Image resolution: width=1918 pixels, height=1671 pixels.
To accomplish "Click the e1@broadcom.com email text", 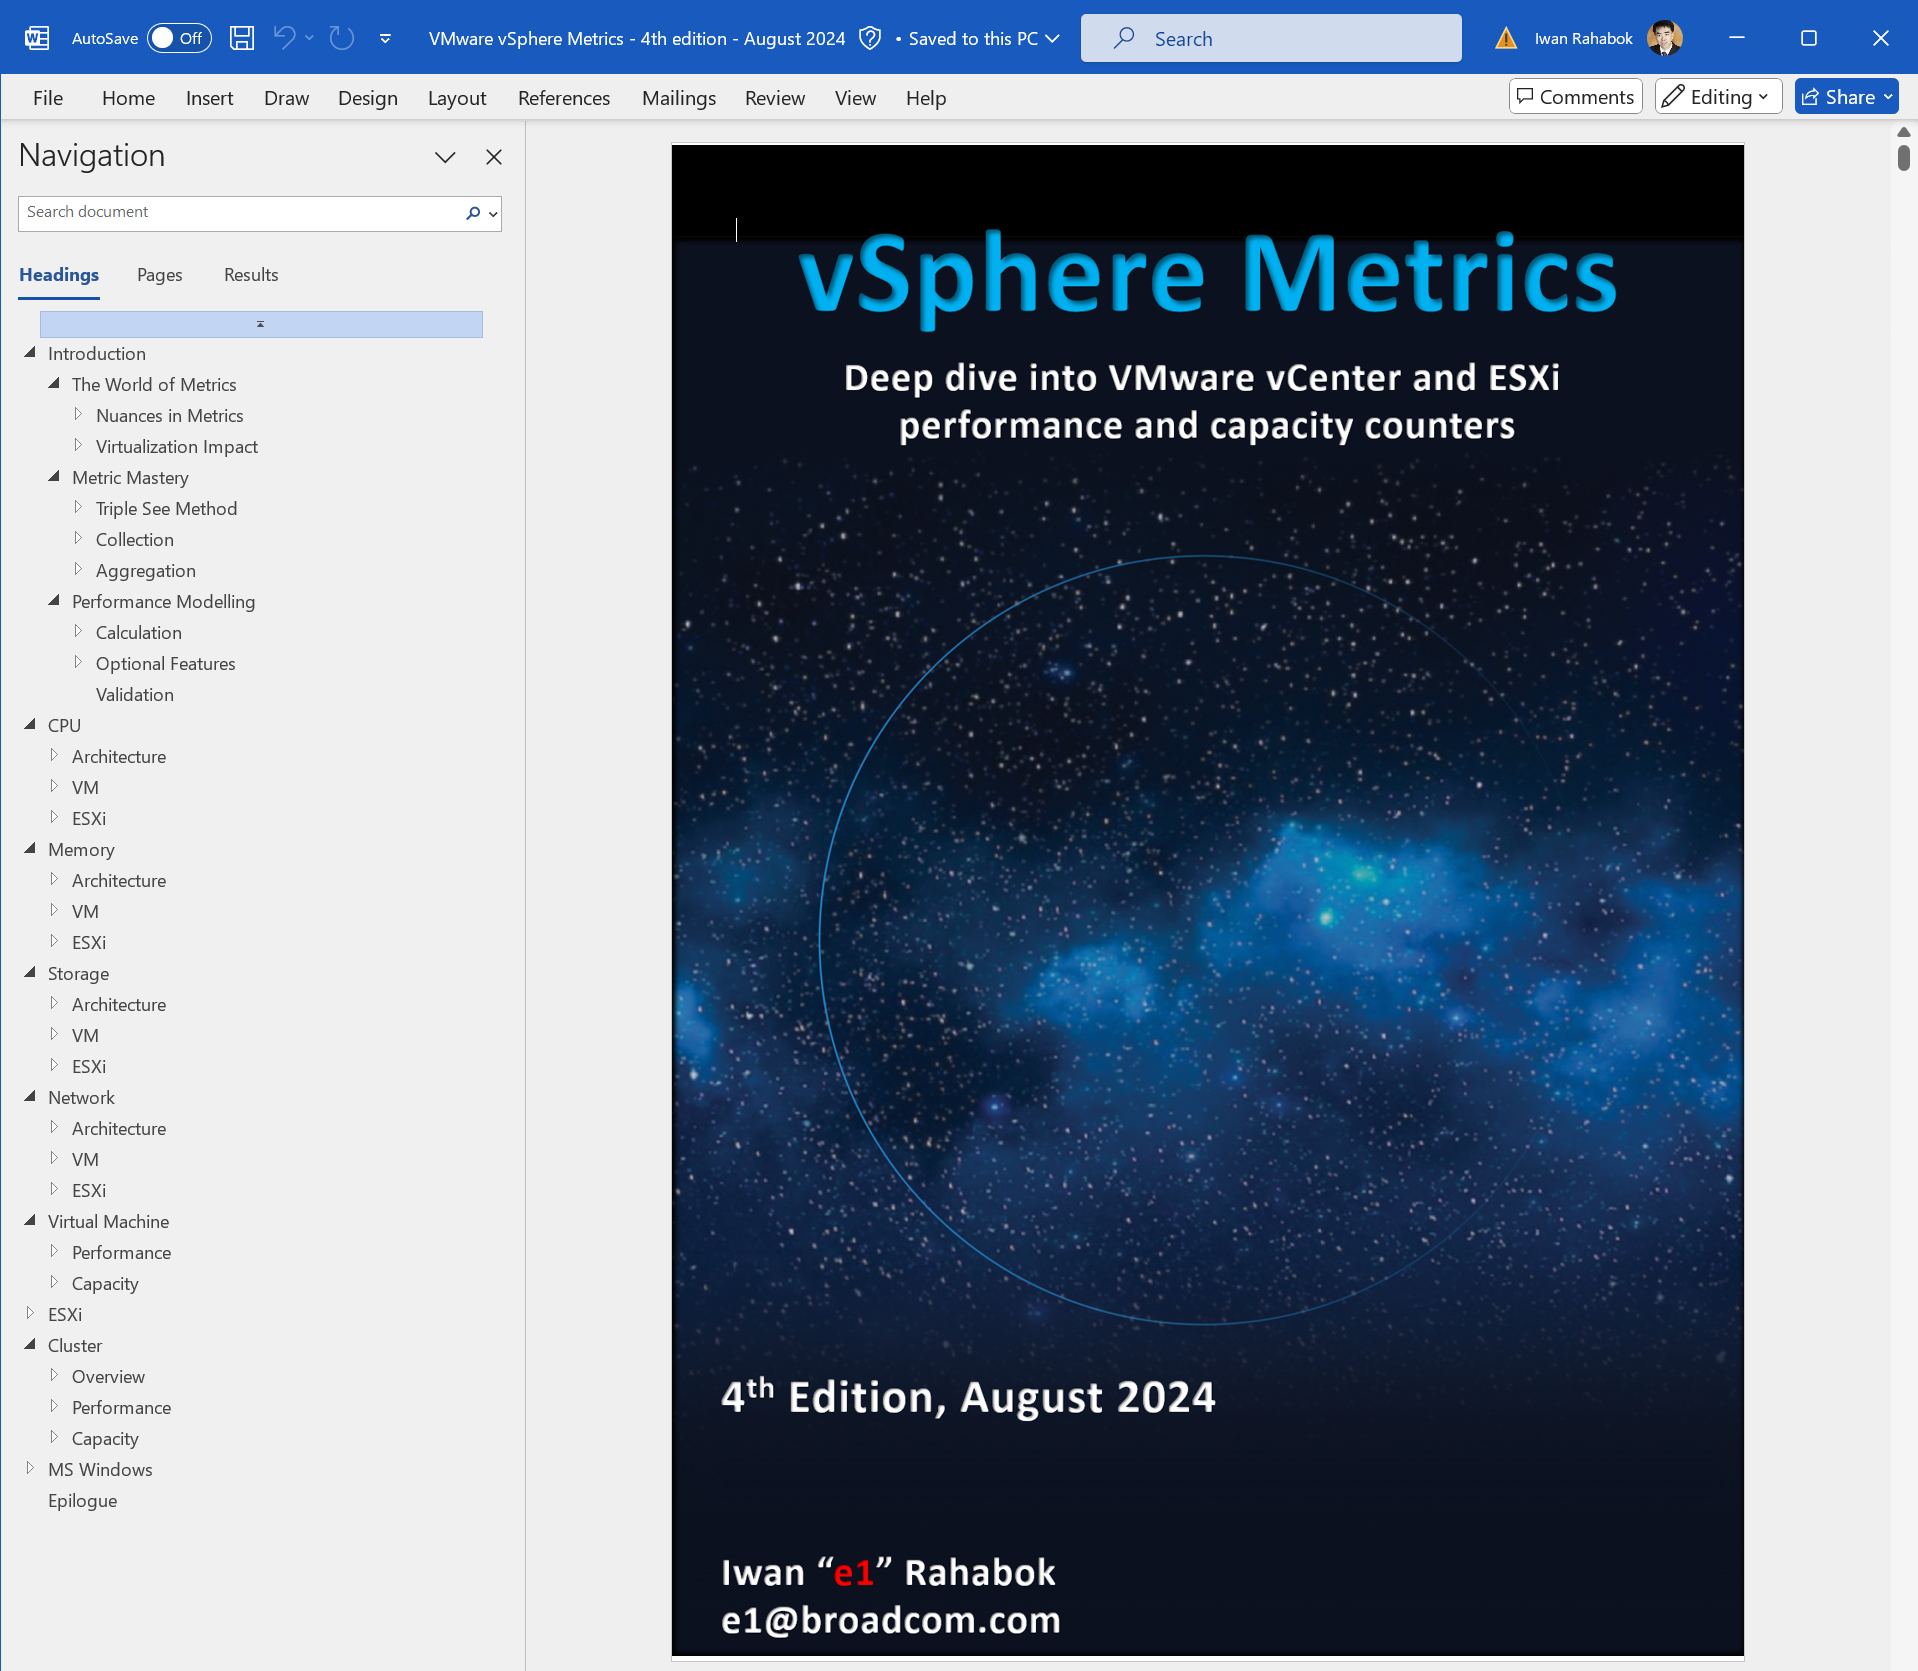I will point(891,1619).
